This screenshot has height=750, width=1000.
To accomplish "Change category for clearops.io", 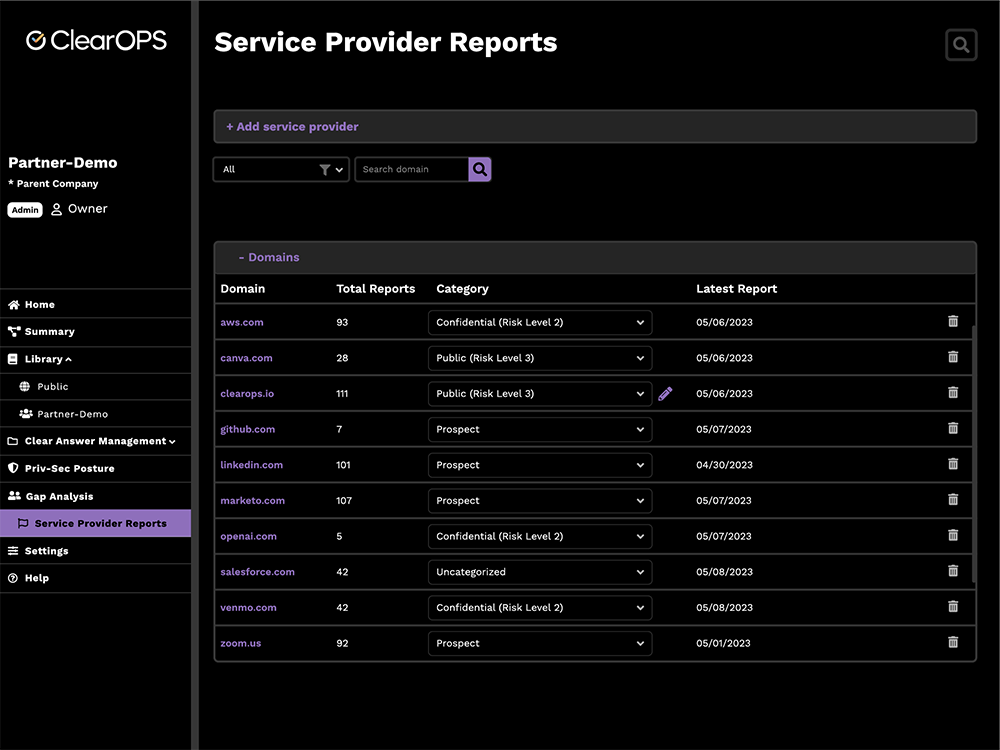I will [x=540, y=394].
